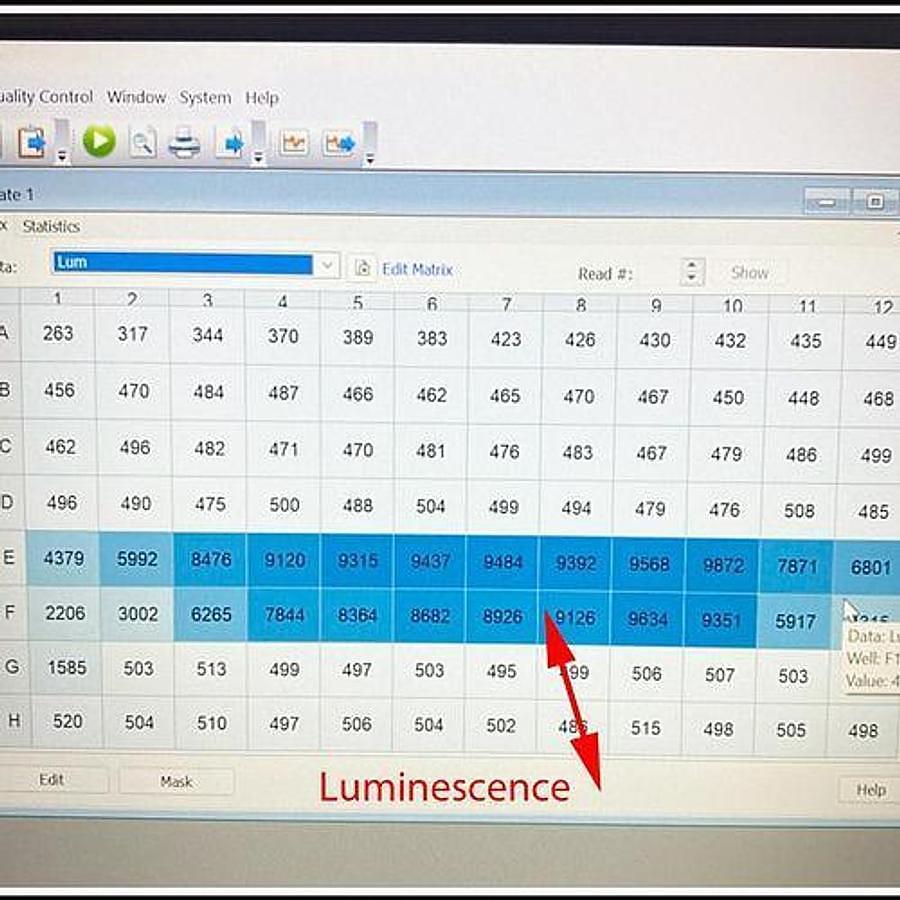Image resolution: width=900 pixels, height=900 pixels.
Task: Open the print preview magnifier icon
Action: 143,143
